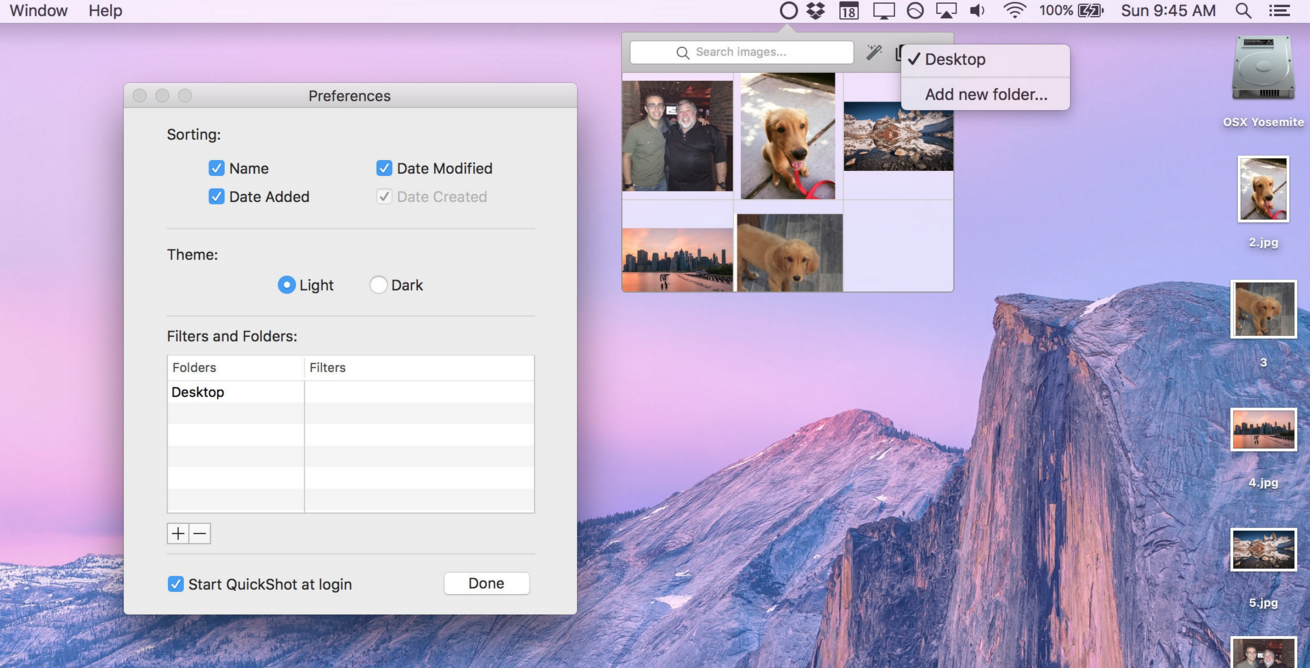Open the display monitor menu bar icon
Screen dimensions: 1310x668
click(883, 11)
